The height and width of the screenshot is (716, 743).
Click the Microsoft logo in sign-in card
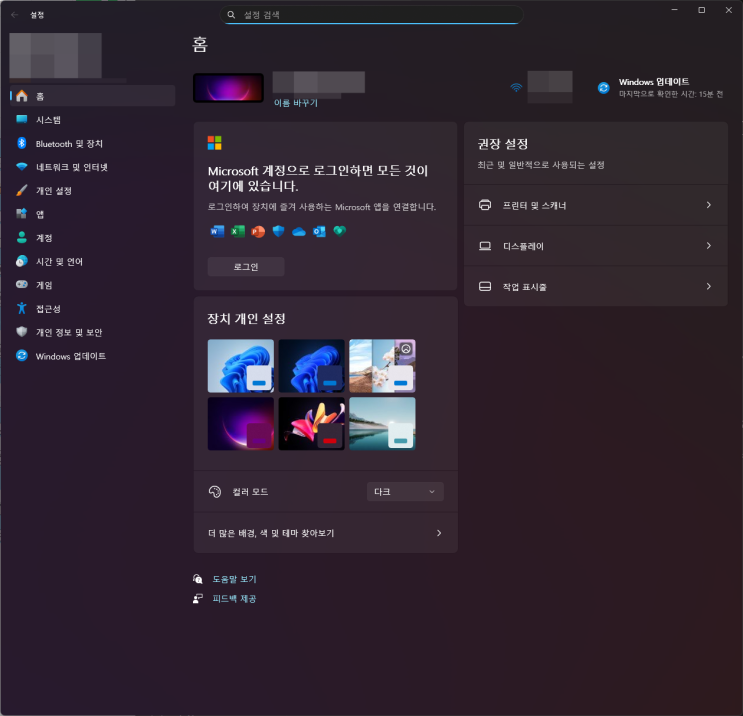(214, 143)
